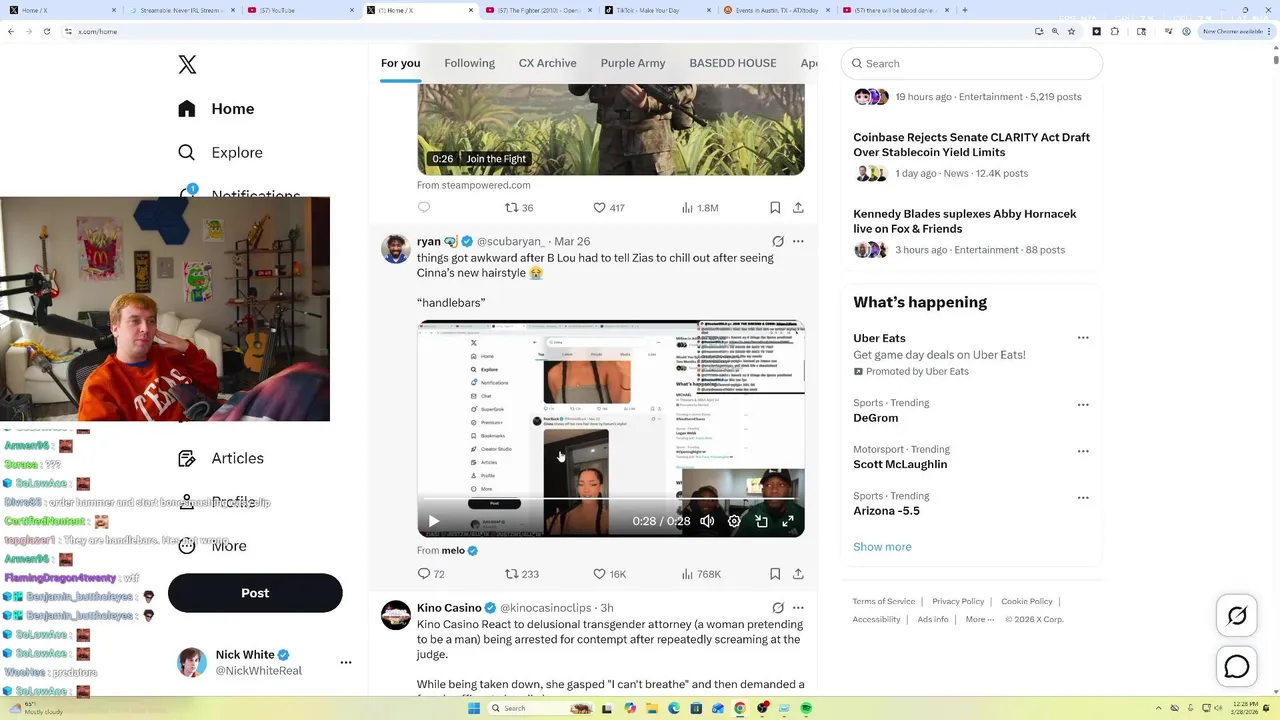Open a new browser tab
Screen dimensions: 1280x720
[x=964, y=10]
